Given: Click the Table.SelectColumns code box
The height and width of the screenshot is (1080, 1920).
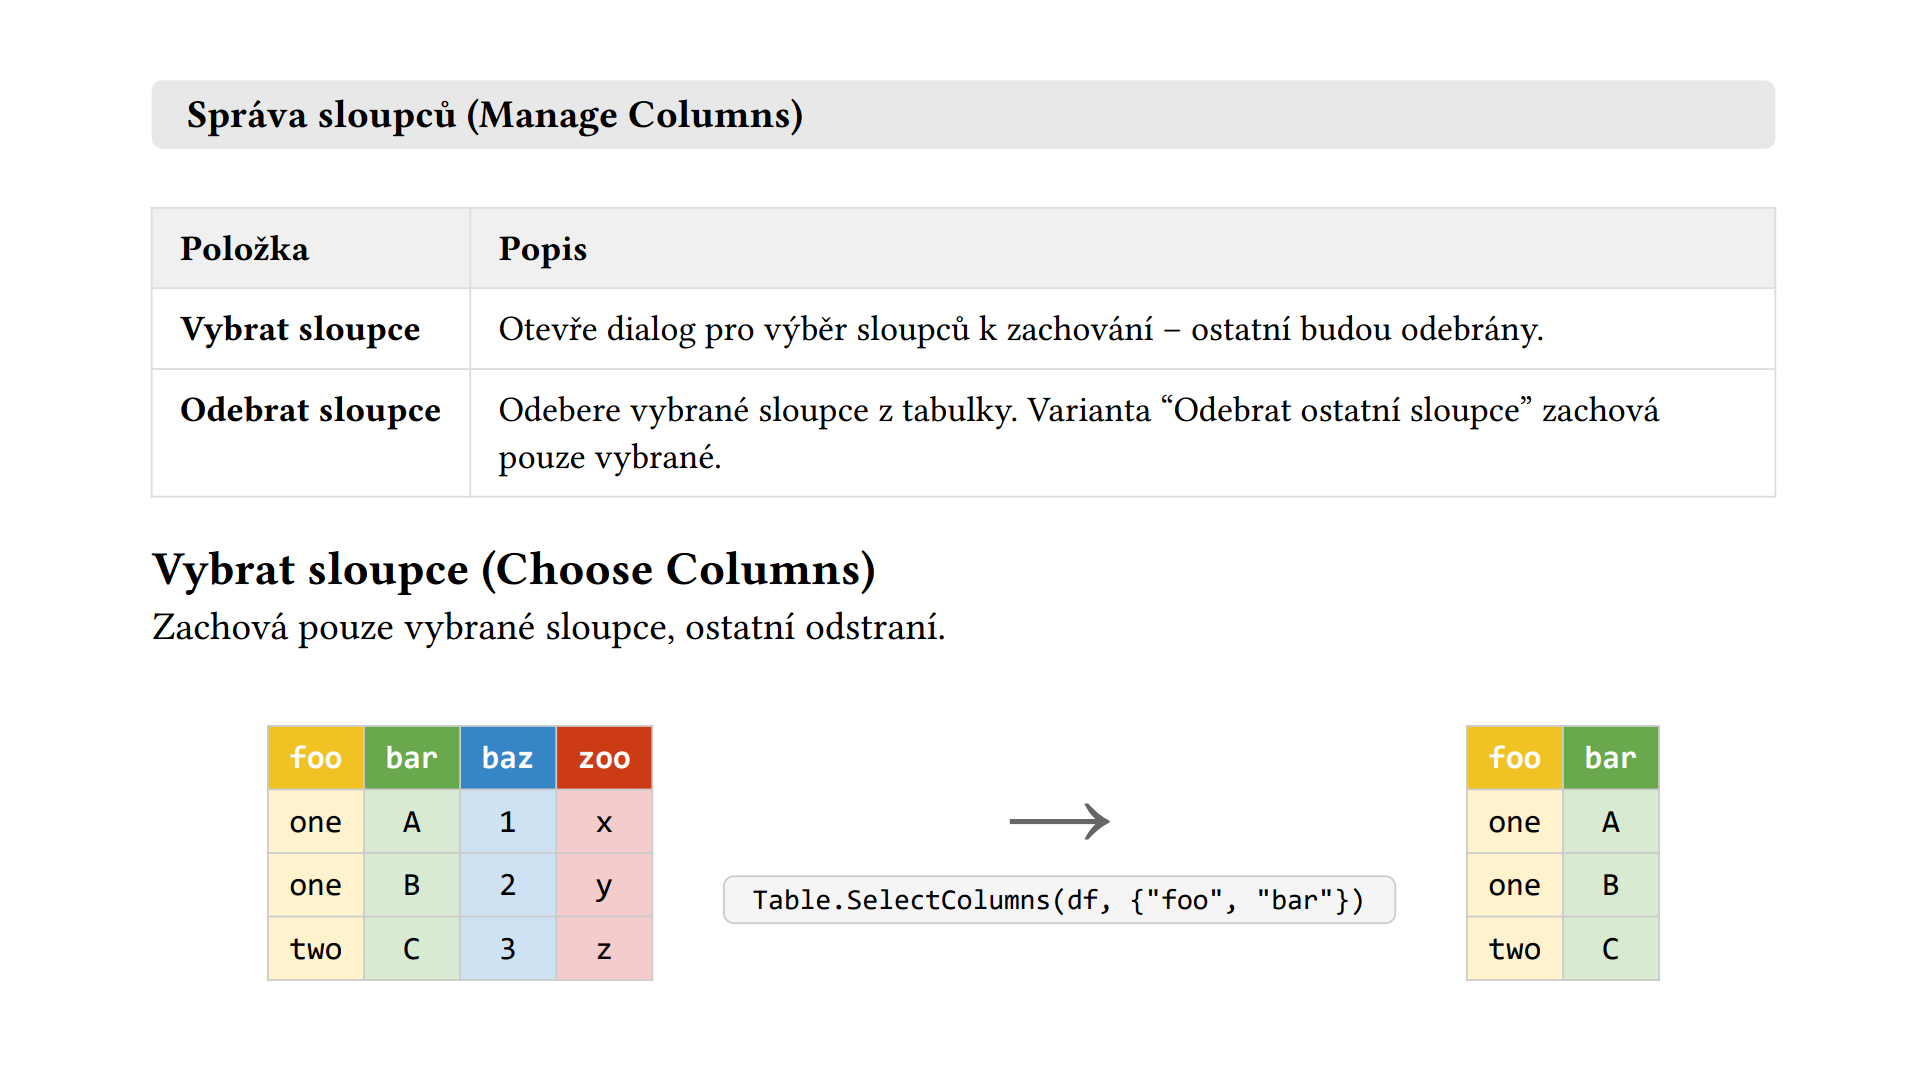Looking at the screenshot, I should pos(1059,900).
